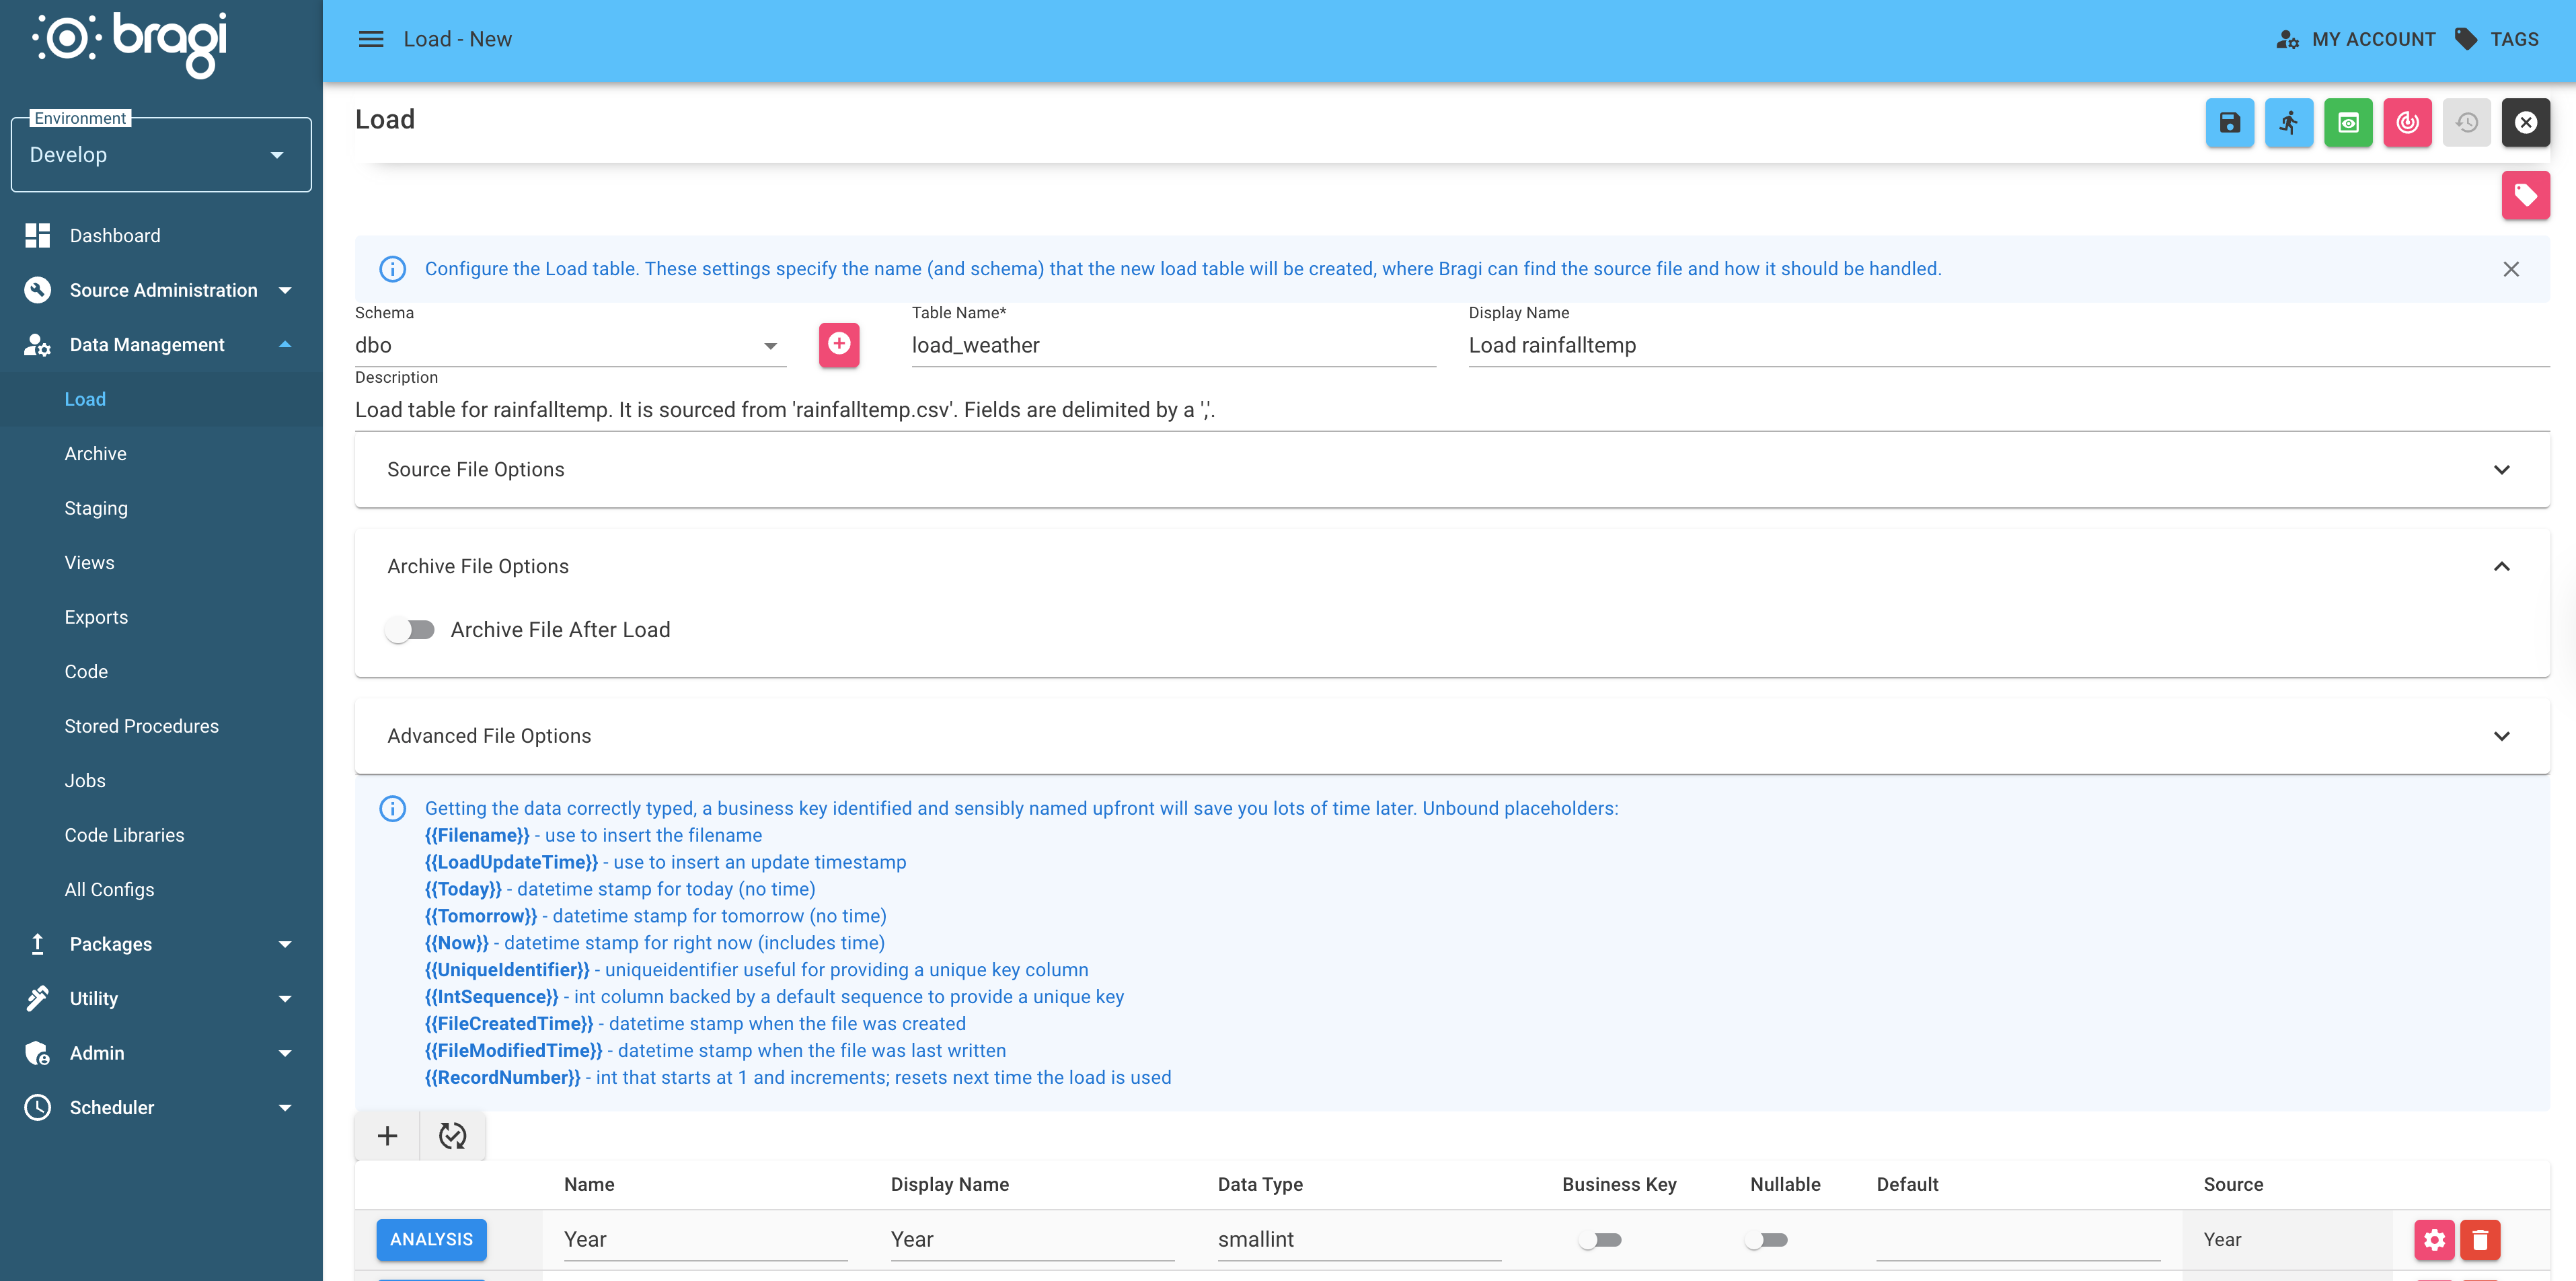The width and height of the screenshot is (2576, 1281).
Task: Click the blue save icon button
Action: 2229,123
